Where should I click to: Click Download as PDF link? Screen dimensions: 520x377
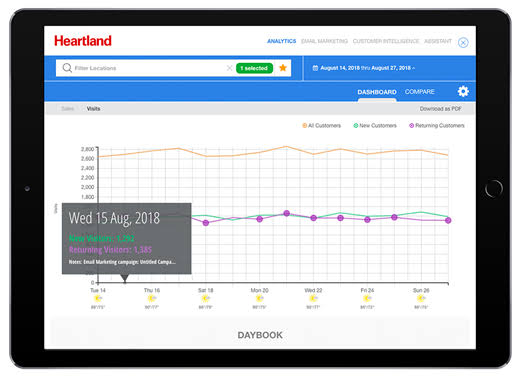440,109
